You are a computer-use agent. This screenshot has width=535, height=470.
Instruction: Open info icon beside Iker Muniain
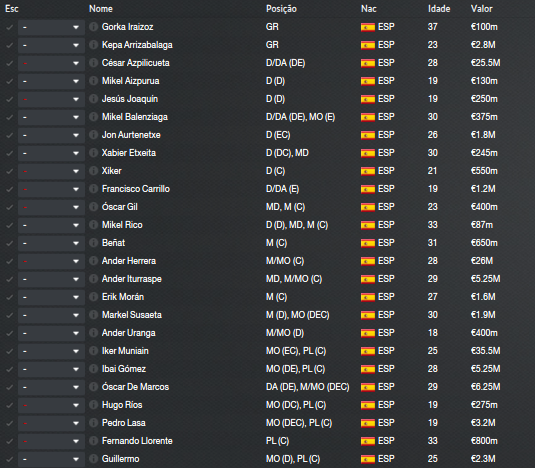[93, 351]
